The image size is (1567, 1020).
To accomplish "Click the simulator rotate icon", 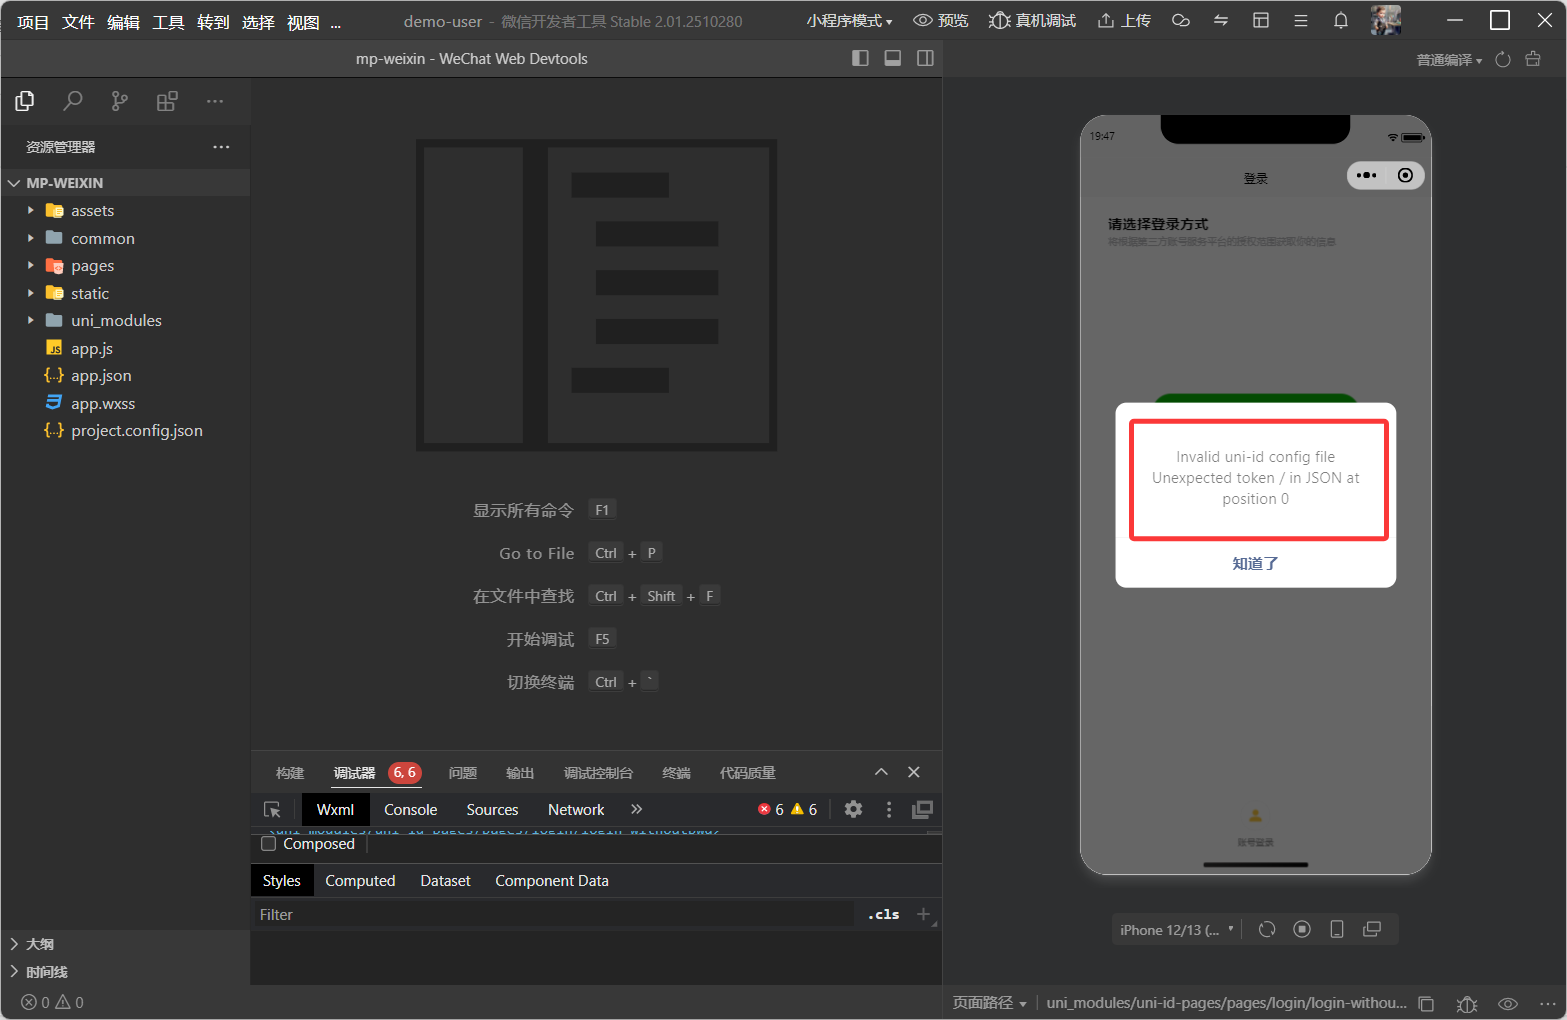I will (x=1267, y=930).
